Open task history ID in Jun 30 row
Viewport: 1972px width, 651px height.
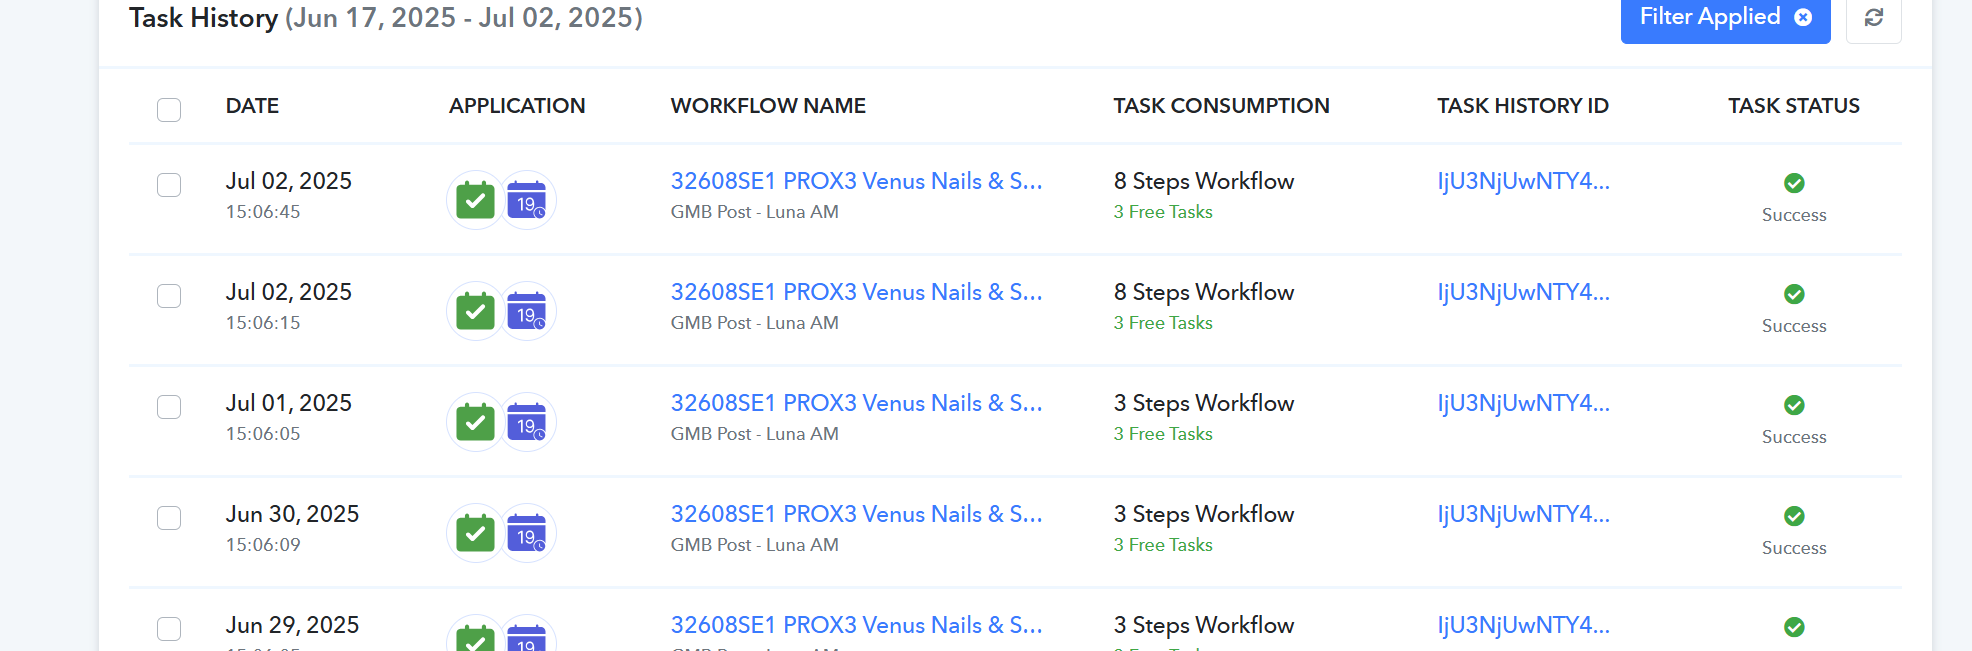click(1524, 514)
